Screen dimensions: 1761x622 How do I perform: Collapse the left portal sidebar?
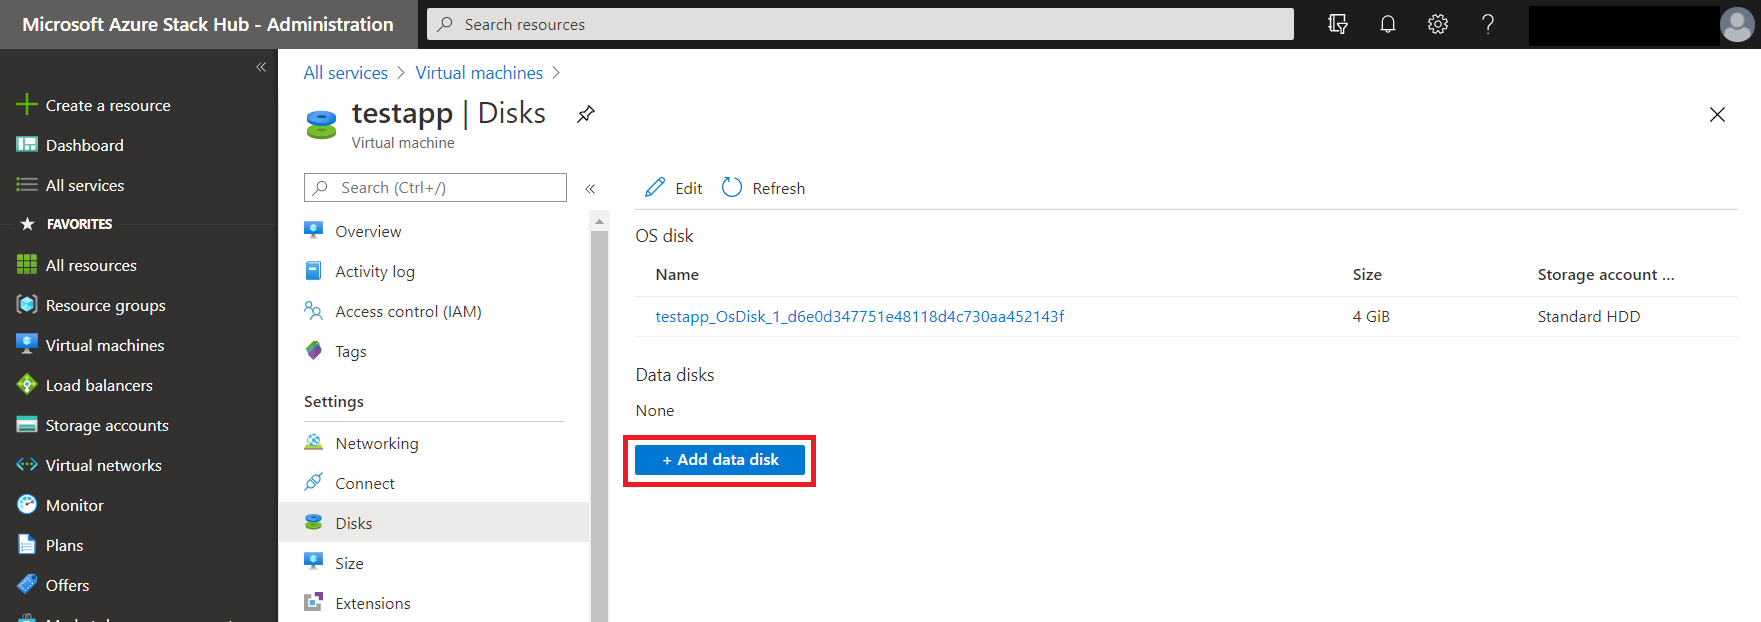coord(261,67)
